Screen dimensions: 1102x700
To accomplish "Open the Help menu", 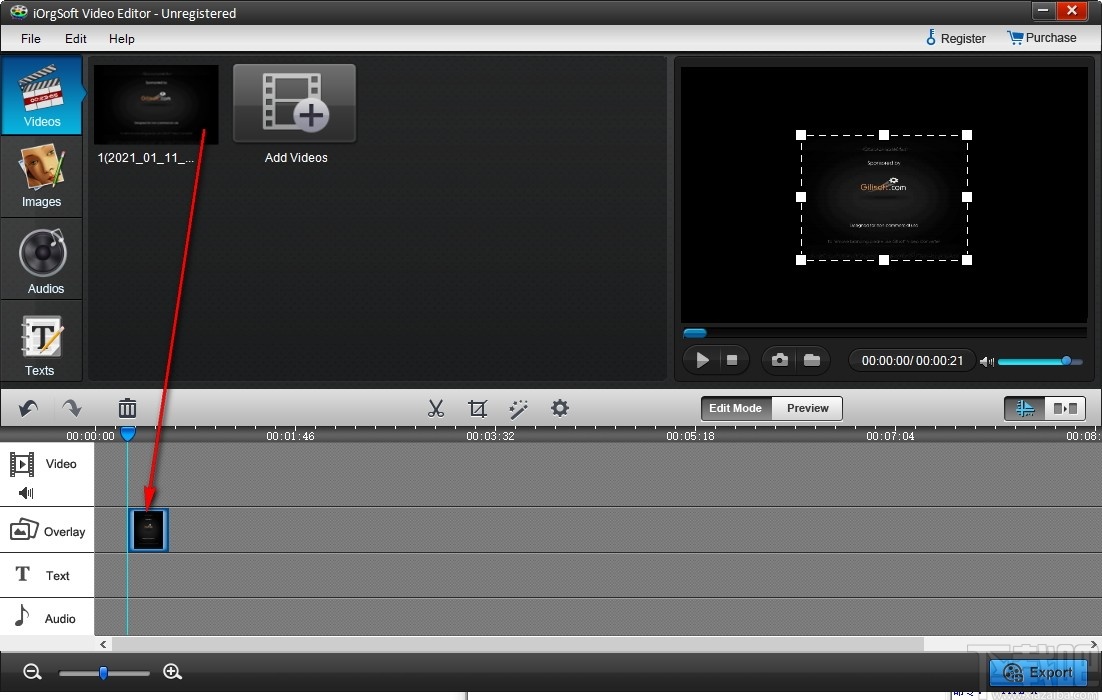I will pos(121,39).
